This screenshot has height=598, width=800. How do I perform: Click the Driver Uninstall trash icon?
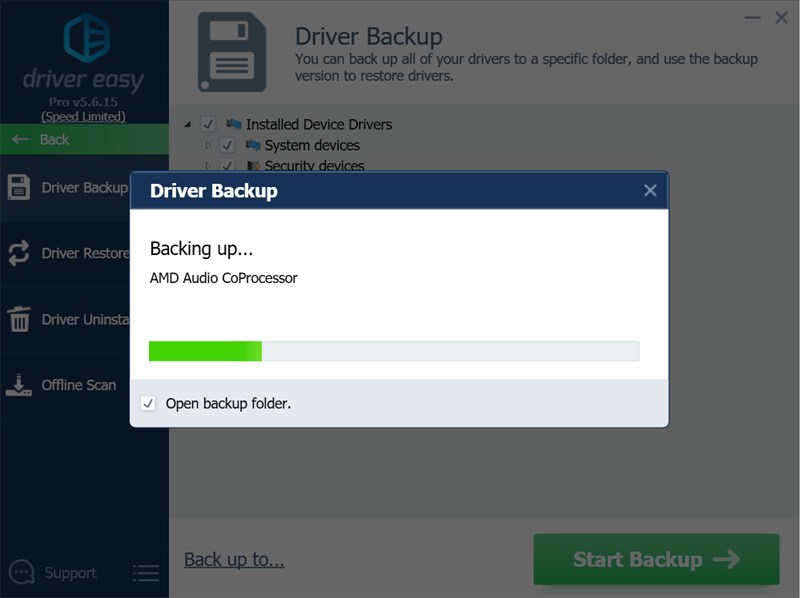(19, 320)
